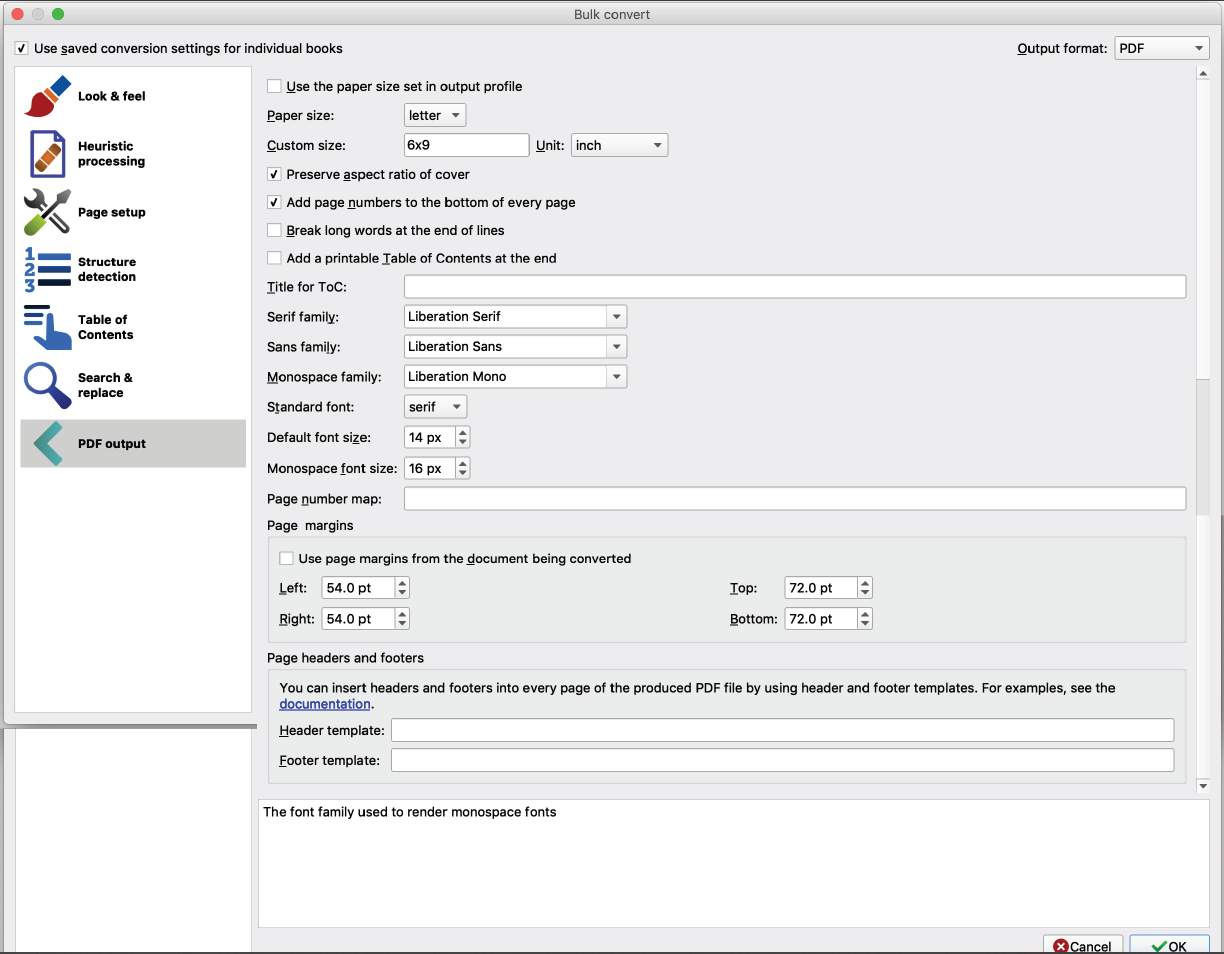Enable Break long words at line ends
1224x954 pixels.
click(274, 230)
